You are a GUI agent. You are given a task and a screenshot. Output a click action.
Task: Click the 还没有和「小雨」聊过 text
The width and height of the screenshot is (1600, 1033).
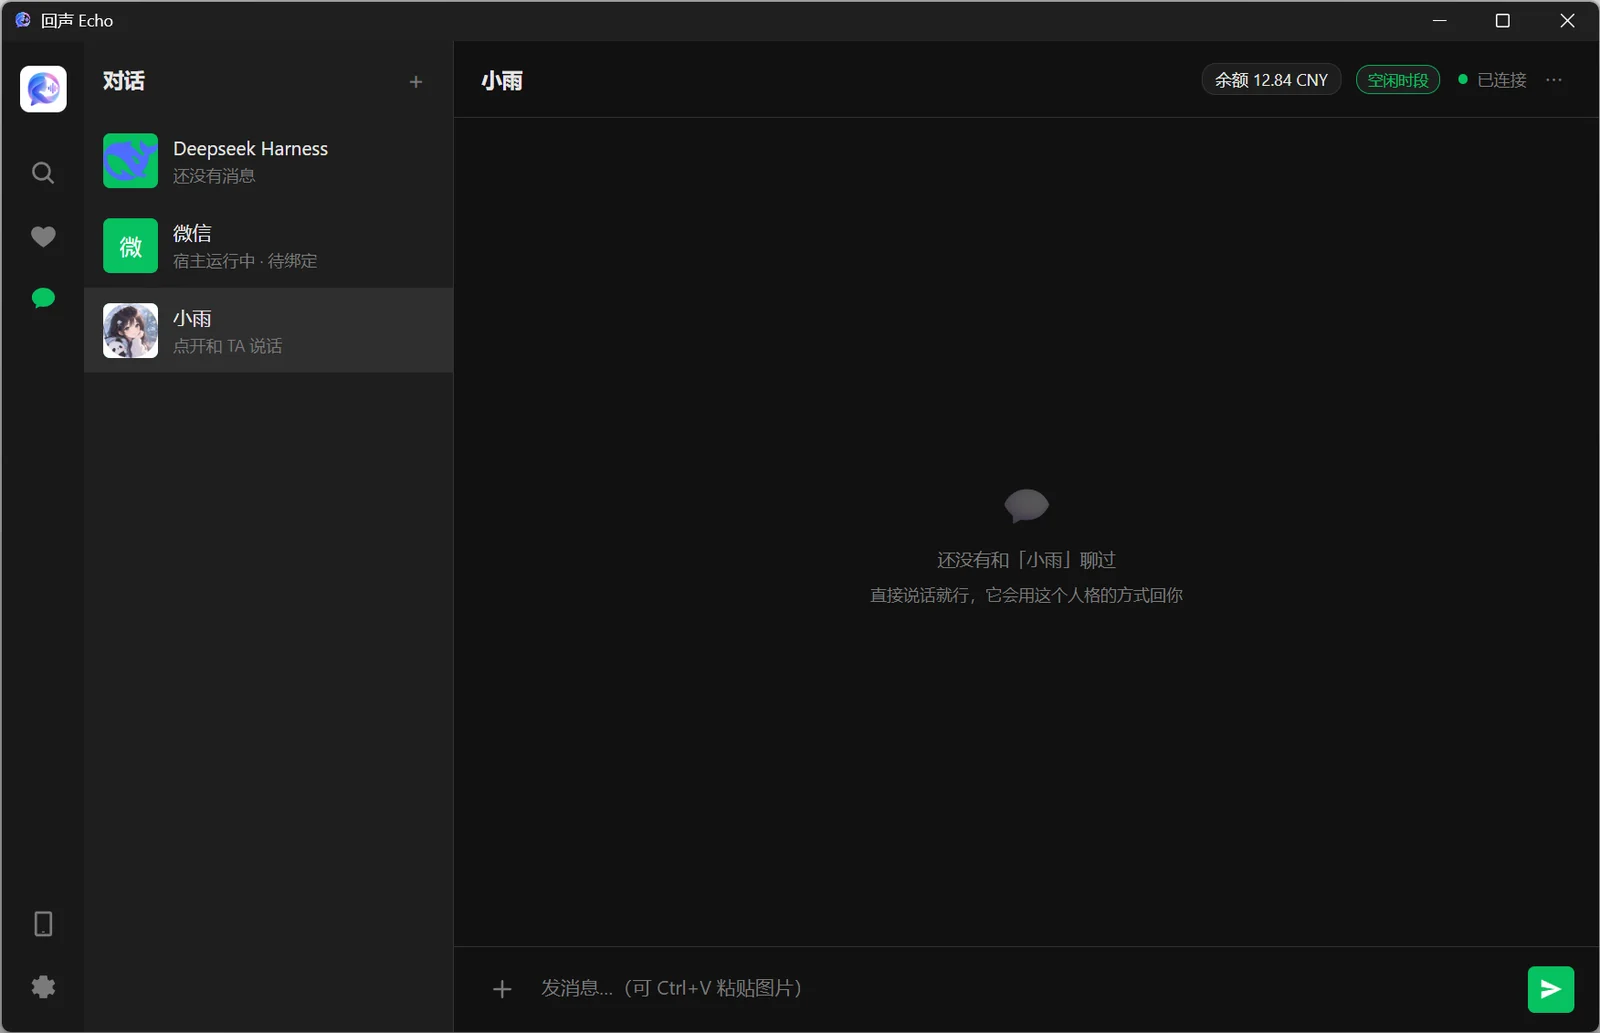click(x=1026, y=560)
